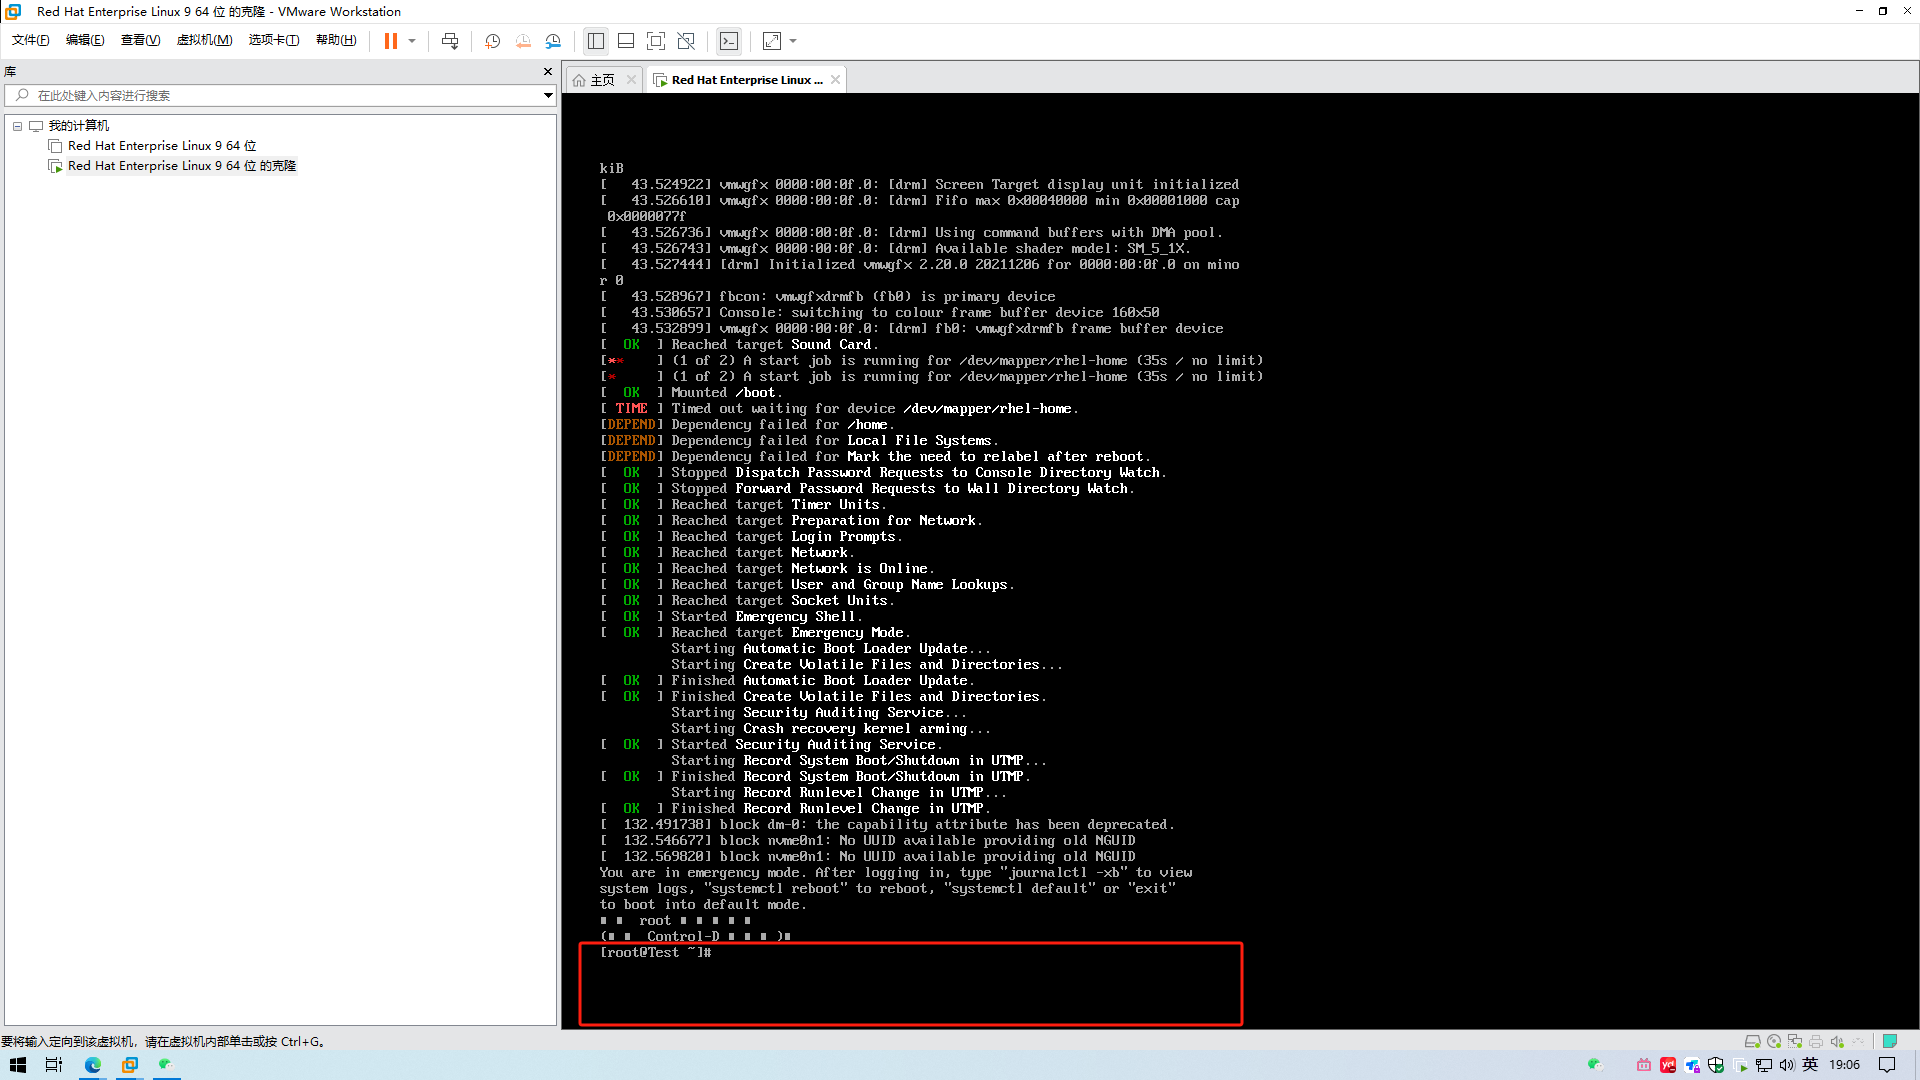Open the 查看(V) menu
The image size is (1920, 1080).
click(140, 40)
